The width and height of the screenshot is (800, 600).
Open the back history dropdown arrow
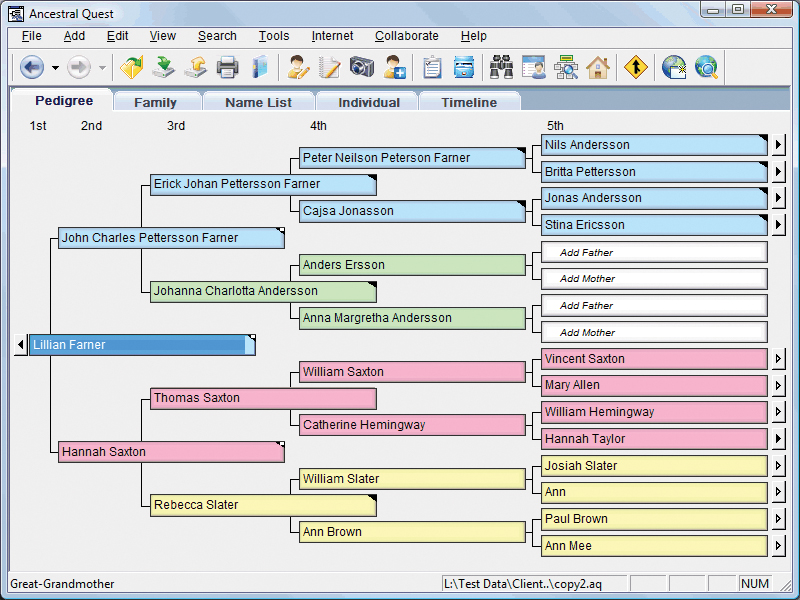55,68
